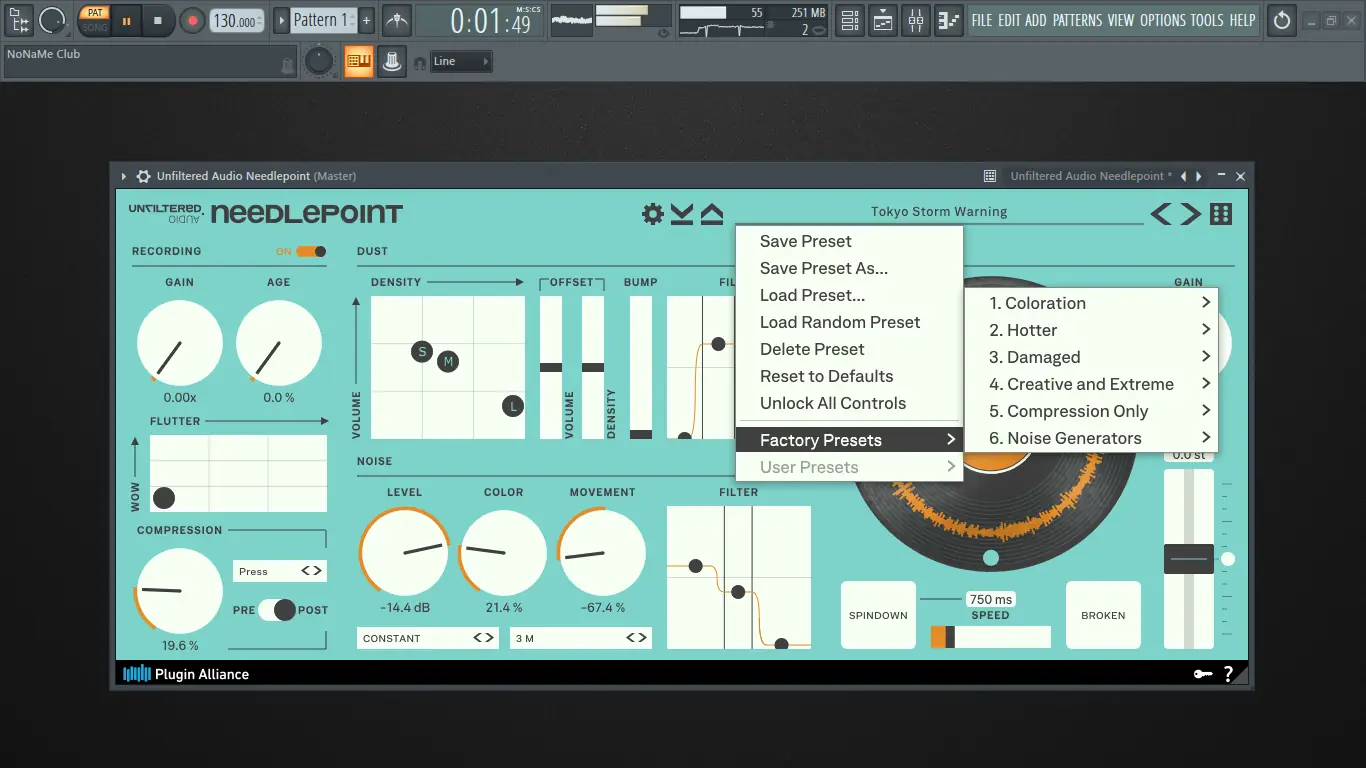Open the Pattern 1 selector
The height and width of the screenshot is (768, 1366).
323,20
